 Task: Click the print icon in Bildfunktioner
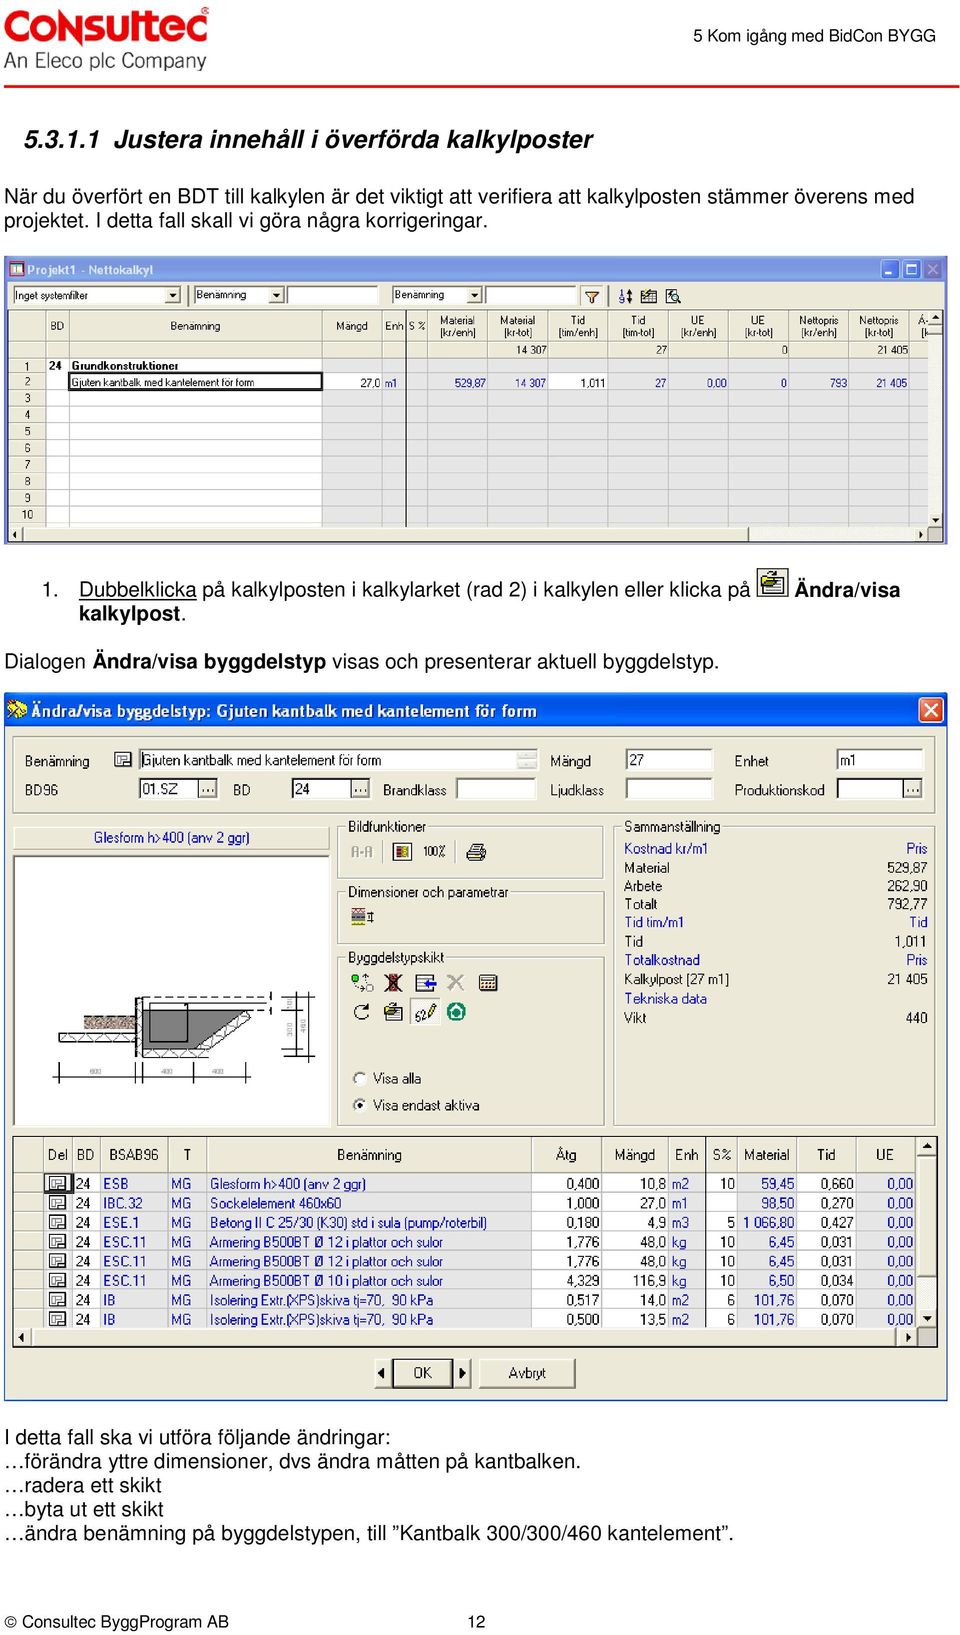click(x=476, y=852)
